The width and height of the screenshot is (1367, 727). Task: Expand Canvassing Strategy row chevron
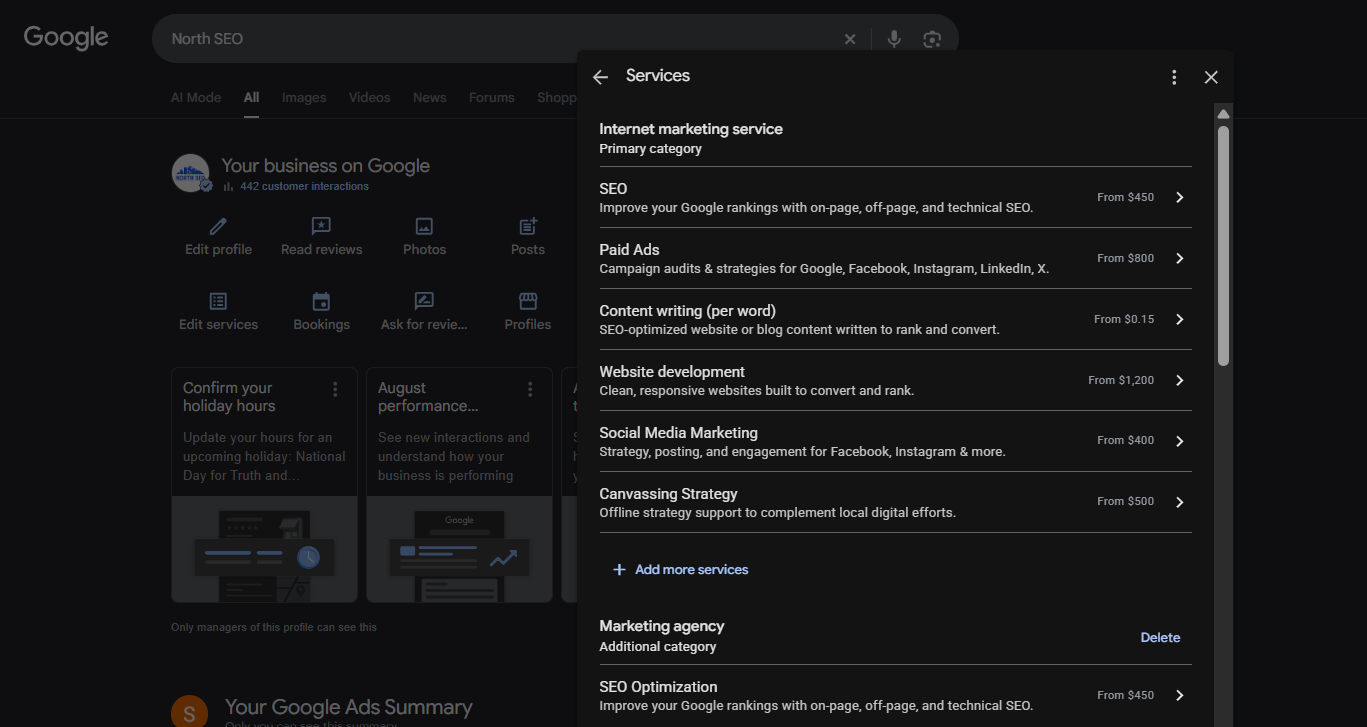coord(1180,502)
